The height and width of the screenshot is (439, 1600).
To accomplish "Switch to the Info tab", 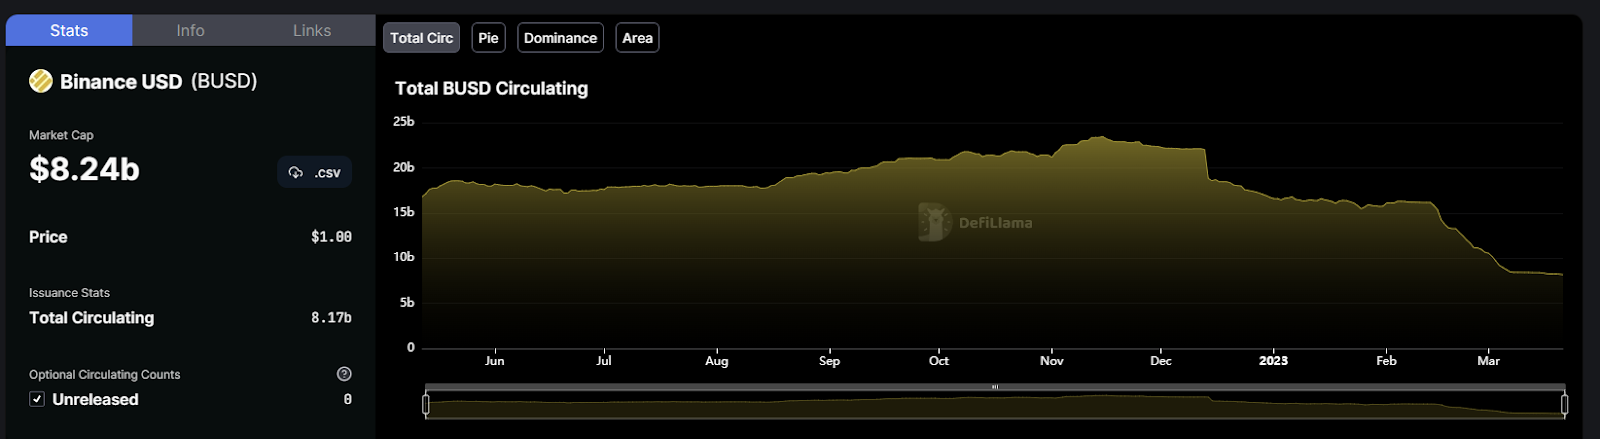I will [190, 31].
